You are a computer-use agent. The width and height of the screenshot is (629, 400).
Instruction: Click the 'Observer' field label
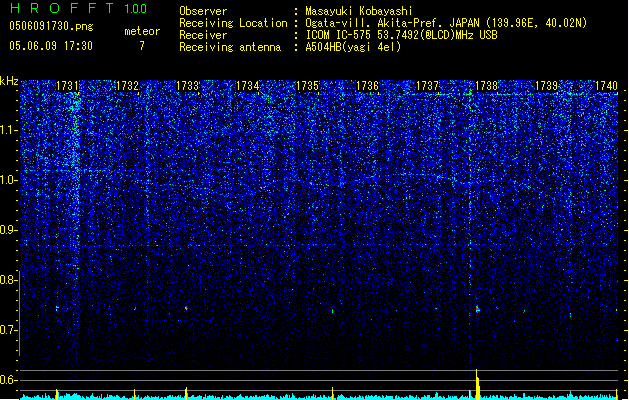pos(203,11)
